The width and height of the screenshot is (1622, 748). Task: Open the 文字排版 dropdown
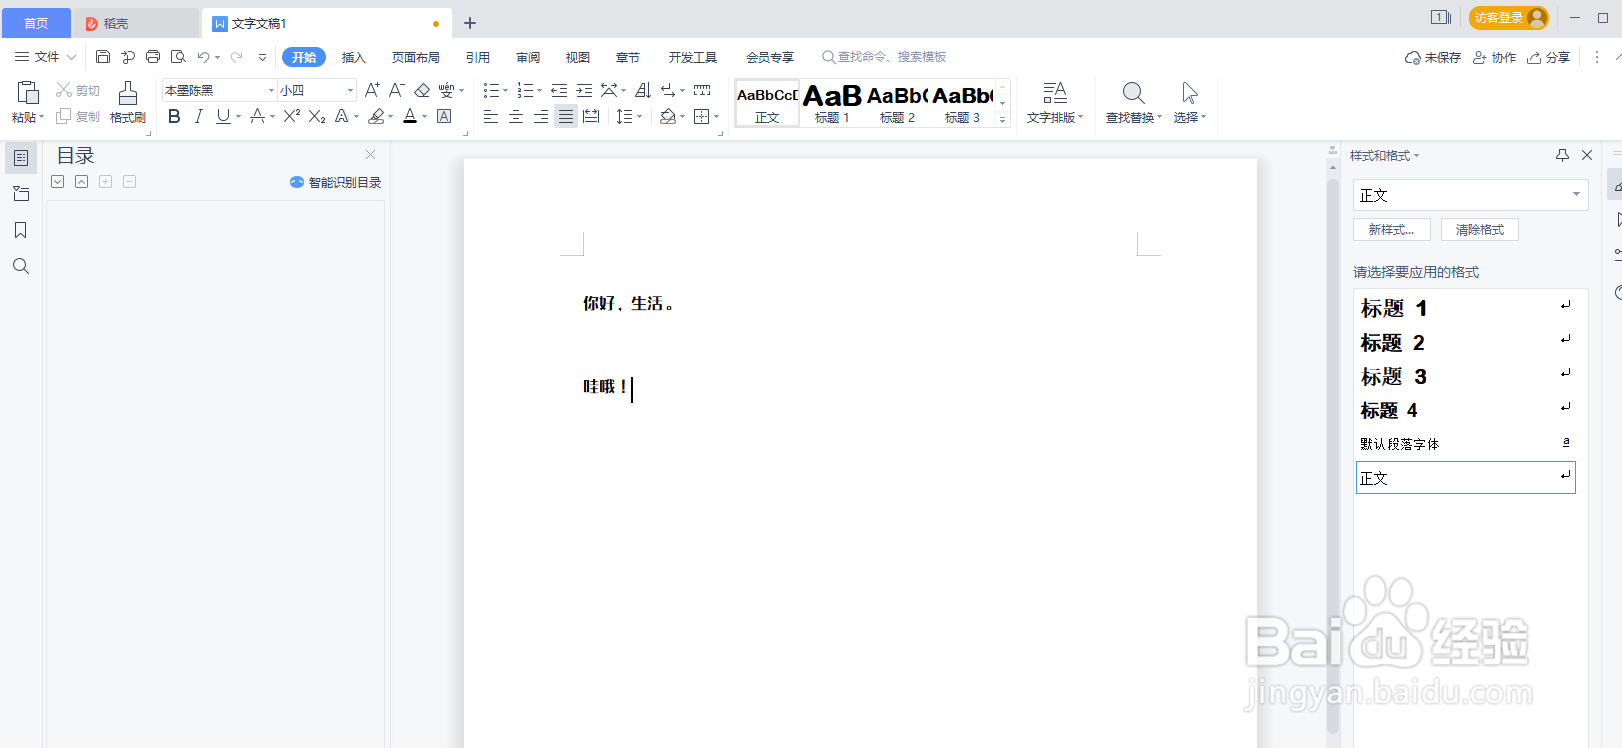[x=1055, y=103]
